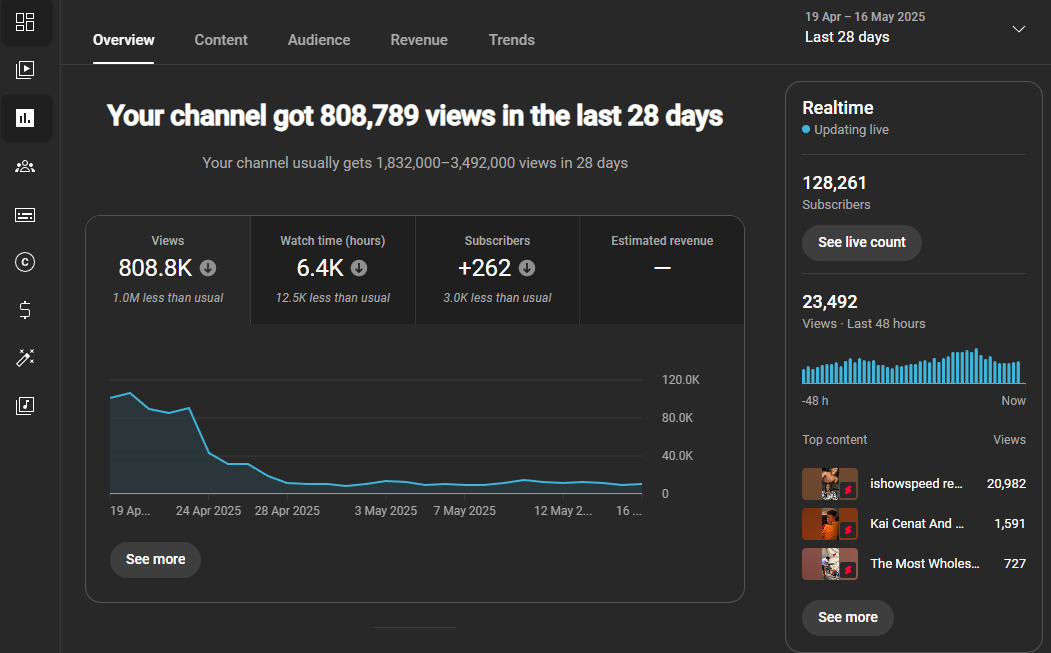Open the Content videos sidebar icon
1051x653 pixels.
[25, 70]
